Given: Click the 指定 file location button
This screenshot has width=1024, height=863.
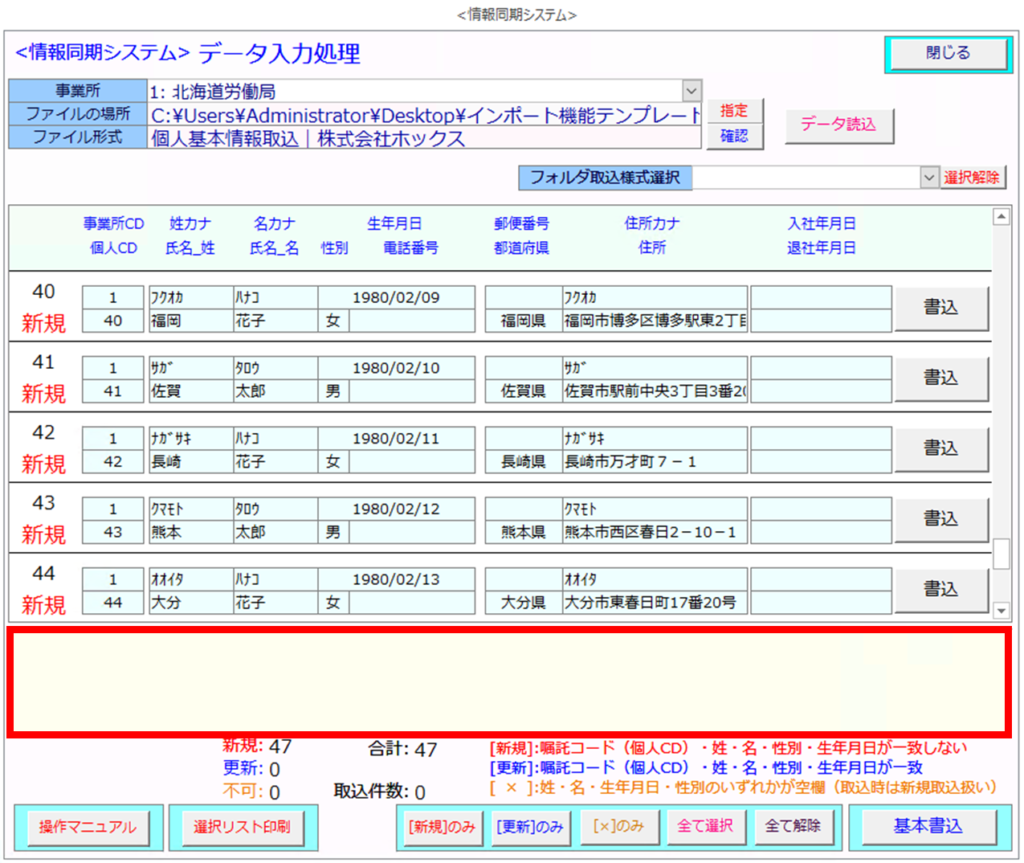Looking at the screenshot, I should (x=733, y=111).
